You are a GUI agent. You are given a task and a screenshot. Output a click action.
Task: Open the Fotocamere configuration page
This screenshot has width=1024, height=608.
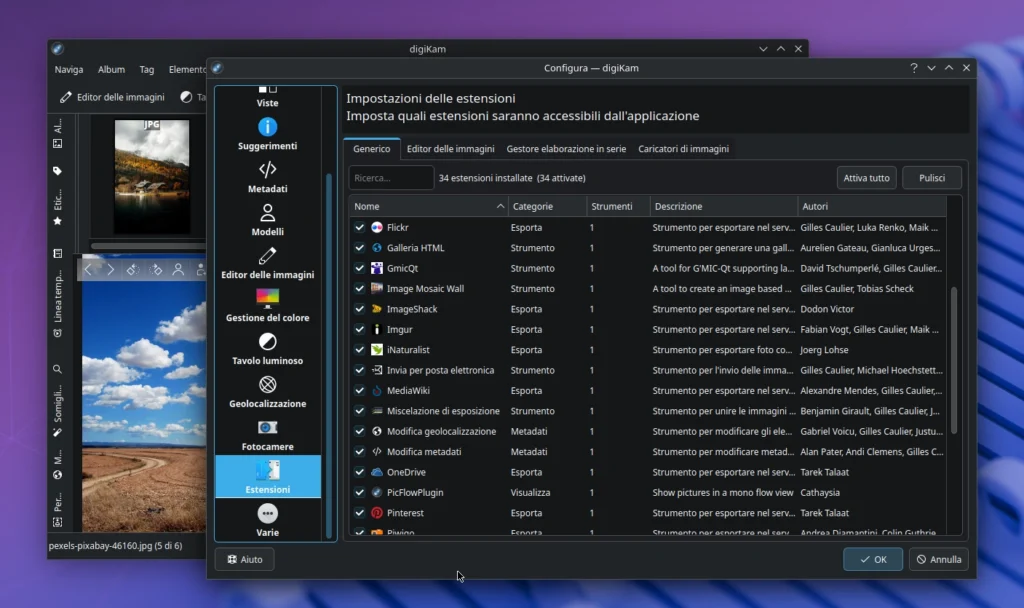267,444
